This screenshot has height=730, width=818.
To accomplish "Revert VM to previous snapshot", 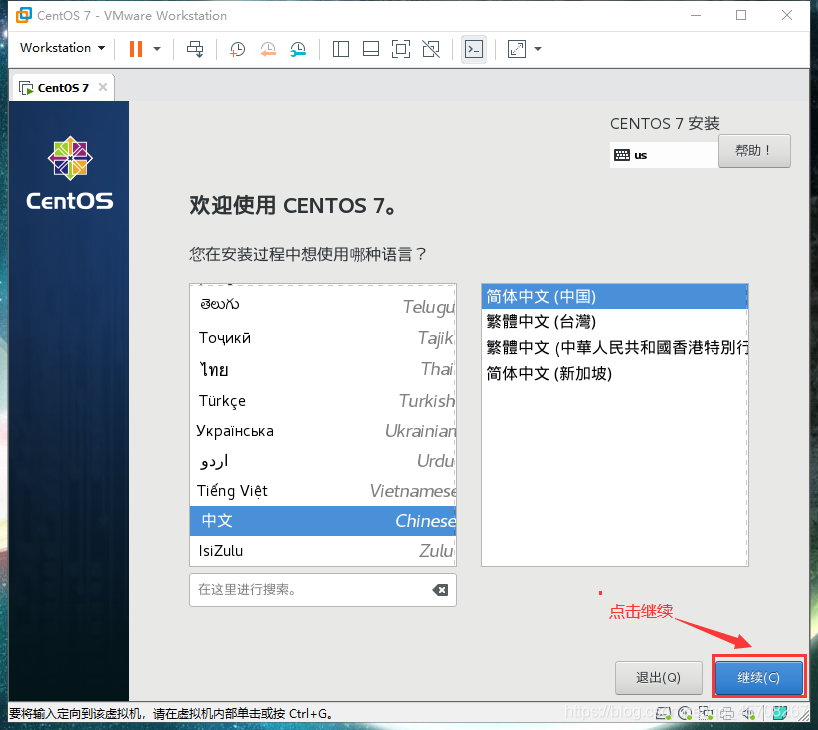I will (268, 50).
